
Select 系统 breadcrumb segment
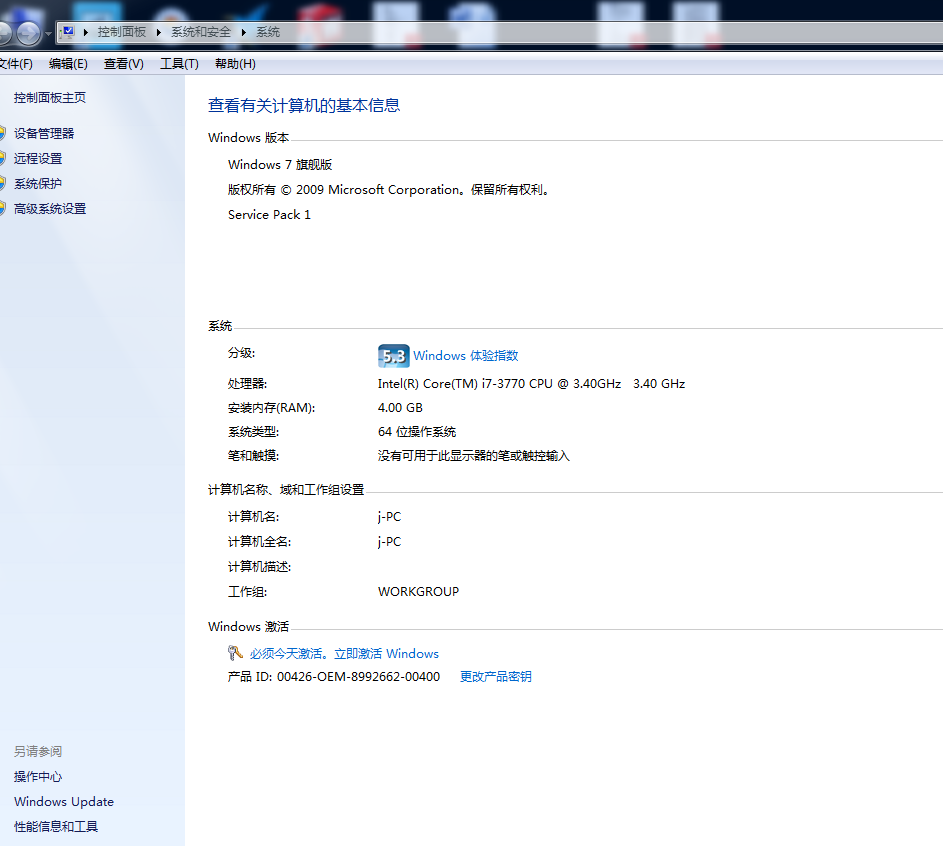coord(268,32)
